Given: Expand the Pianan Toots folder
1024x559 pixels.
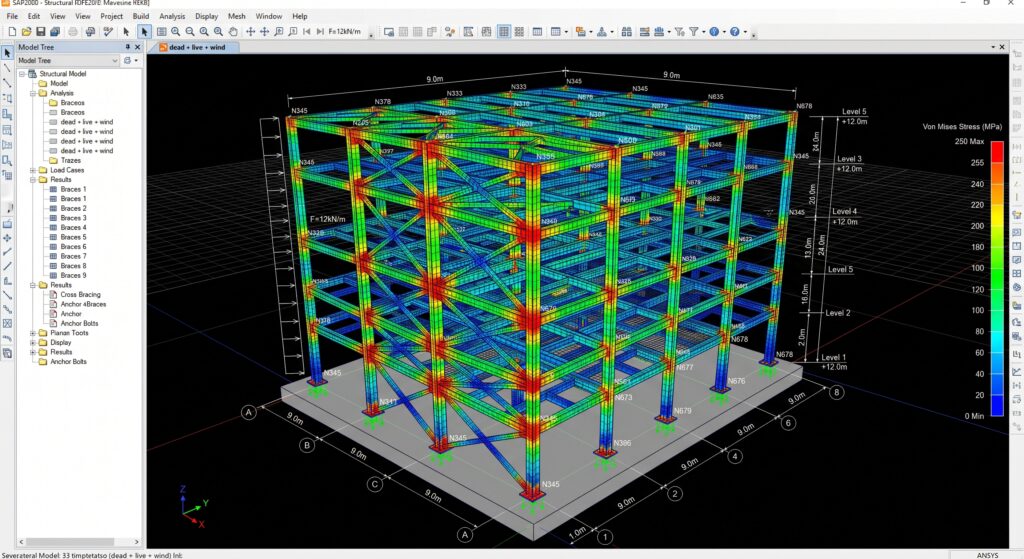Looking at the screenshot, I should coord(33,333).
